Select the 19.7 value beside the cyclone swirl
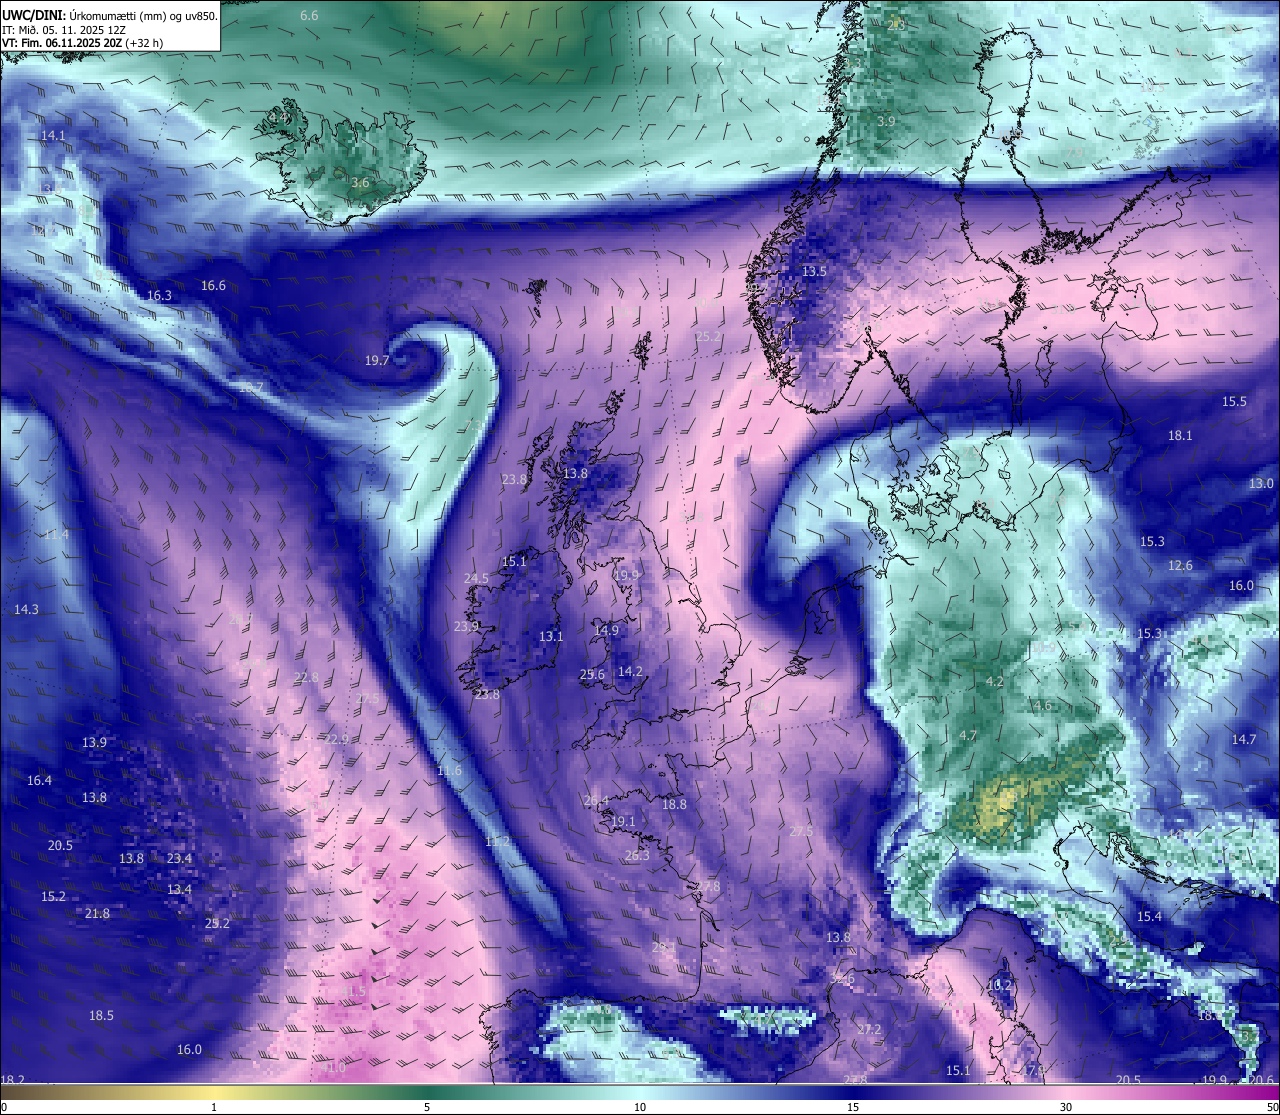1280x1115 pixels. [x=377, y=361]
